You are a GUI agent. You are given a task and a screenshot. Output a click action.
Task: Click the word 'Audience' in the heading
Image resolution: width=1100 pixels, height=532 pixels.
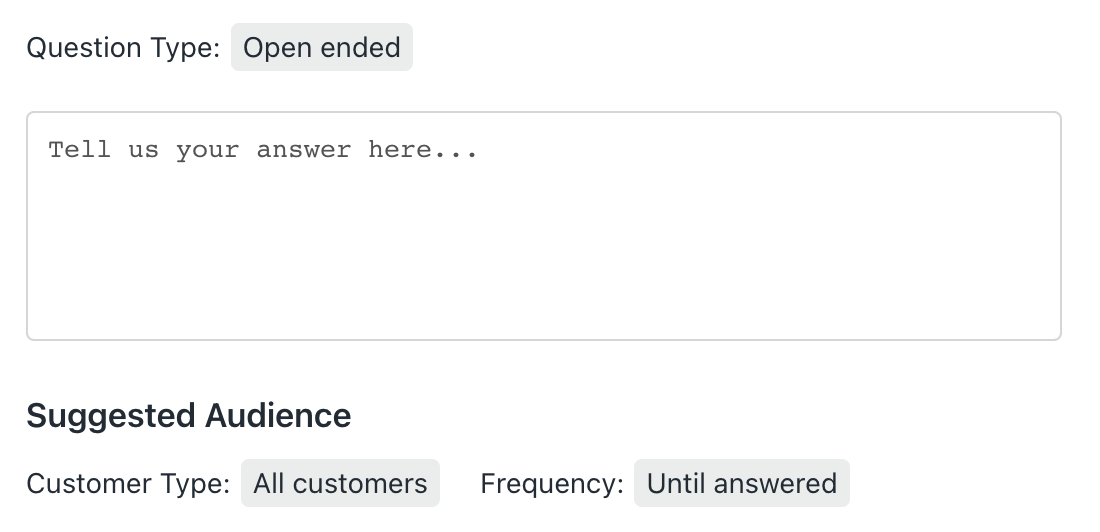(x=278, y=415)
